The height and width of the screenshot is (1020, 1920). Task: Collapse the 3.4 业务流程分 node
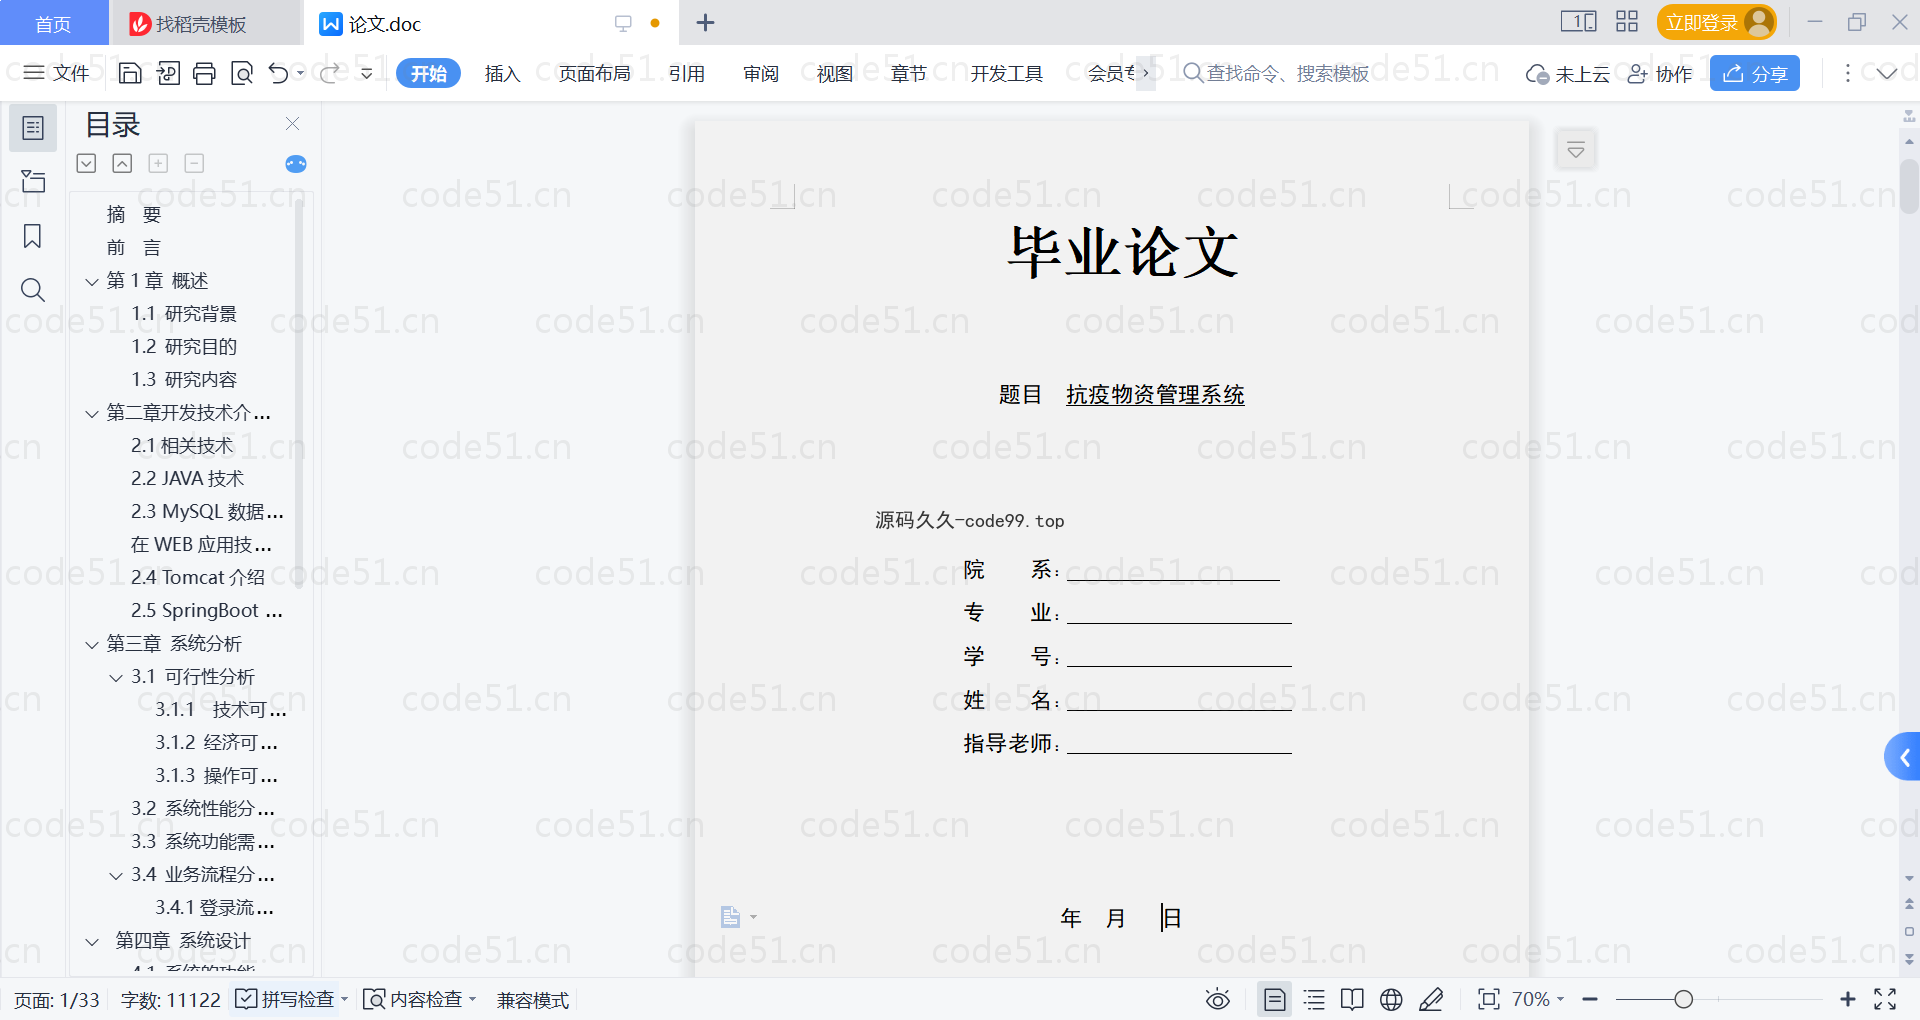[116, 876]
